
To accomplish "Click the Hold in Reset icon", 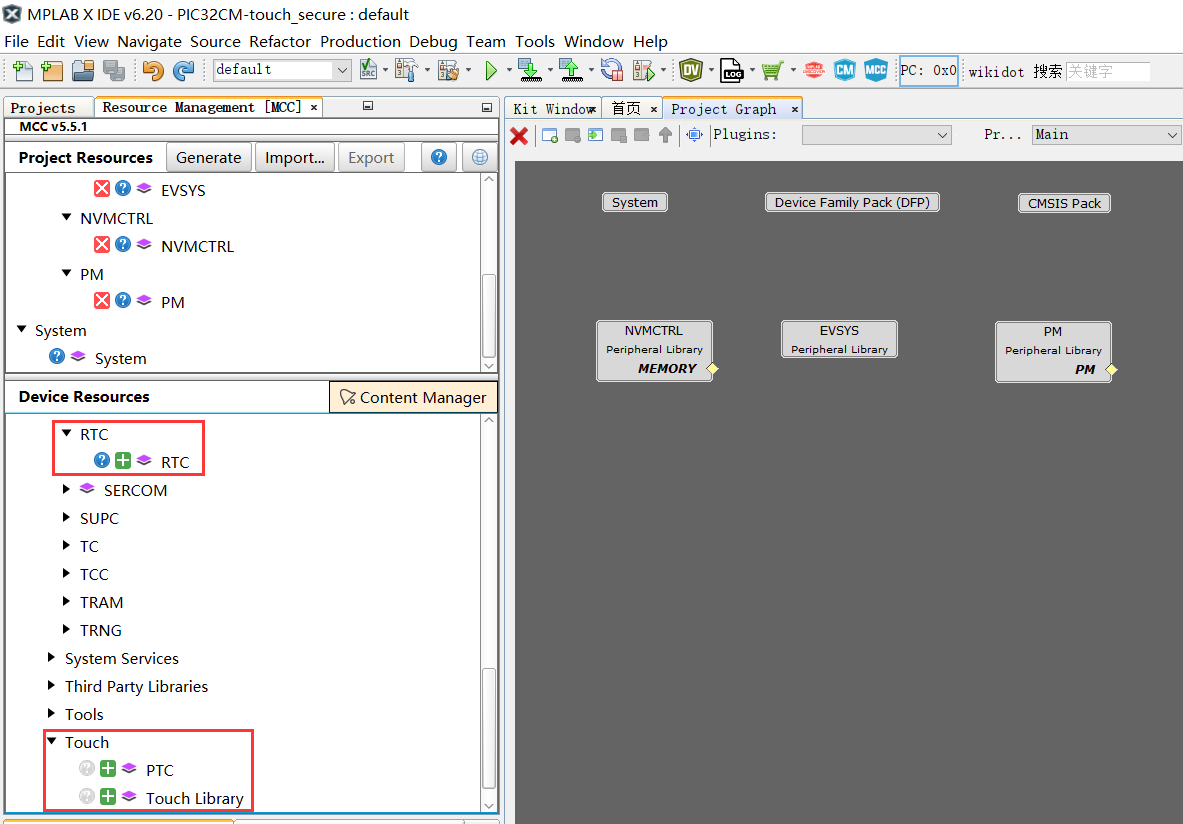I will (x=612, y=70).
